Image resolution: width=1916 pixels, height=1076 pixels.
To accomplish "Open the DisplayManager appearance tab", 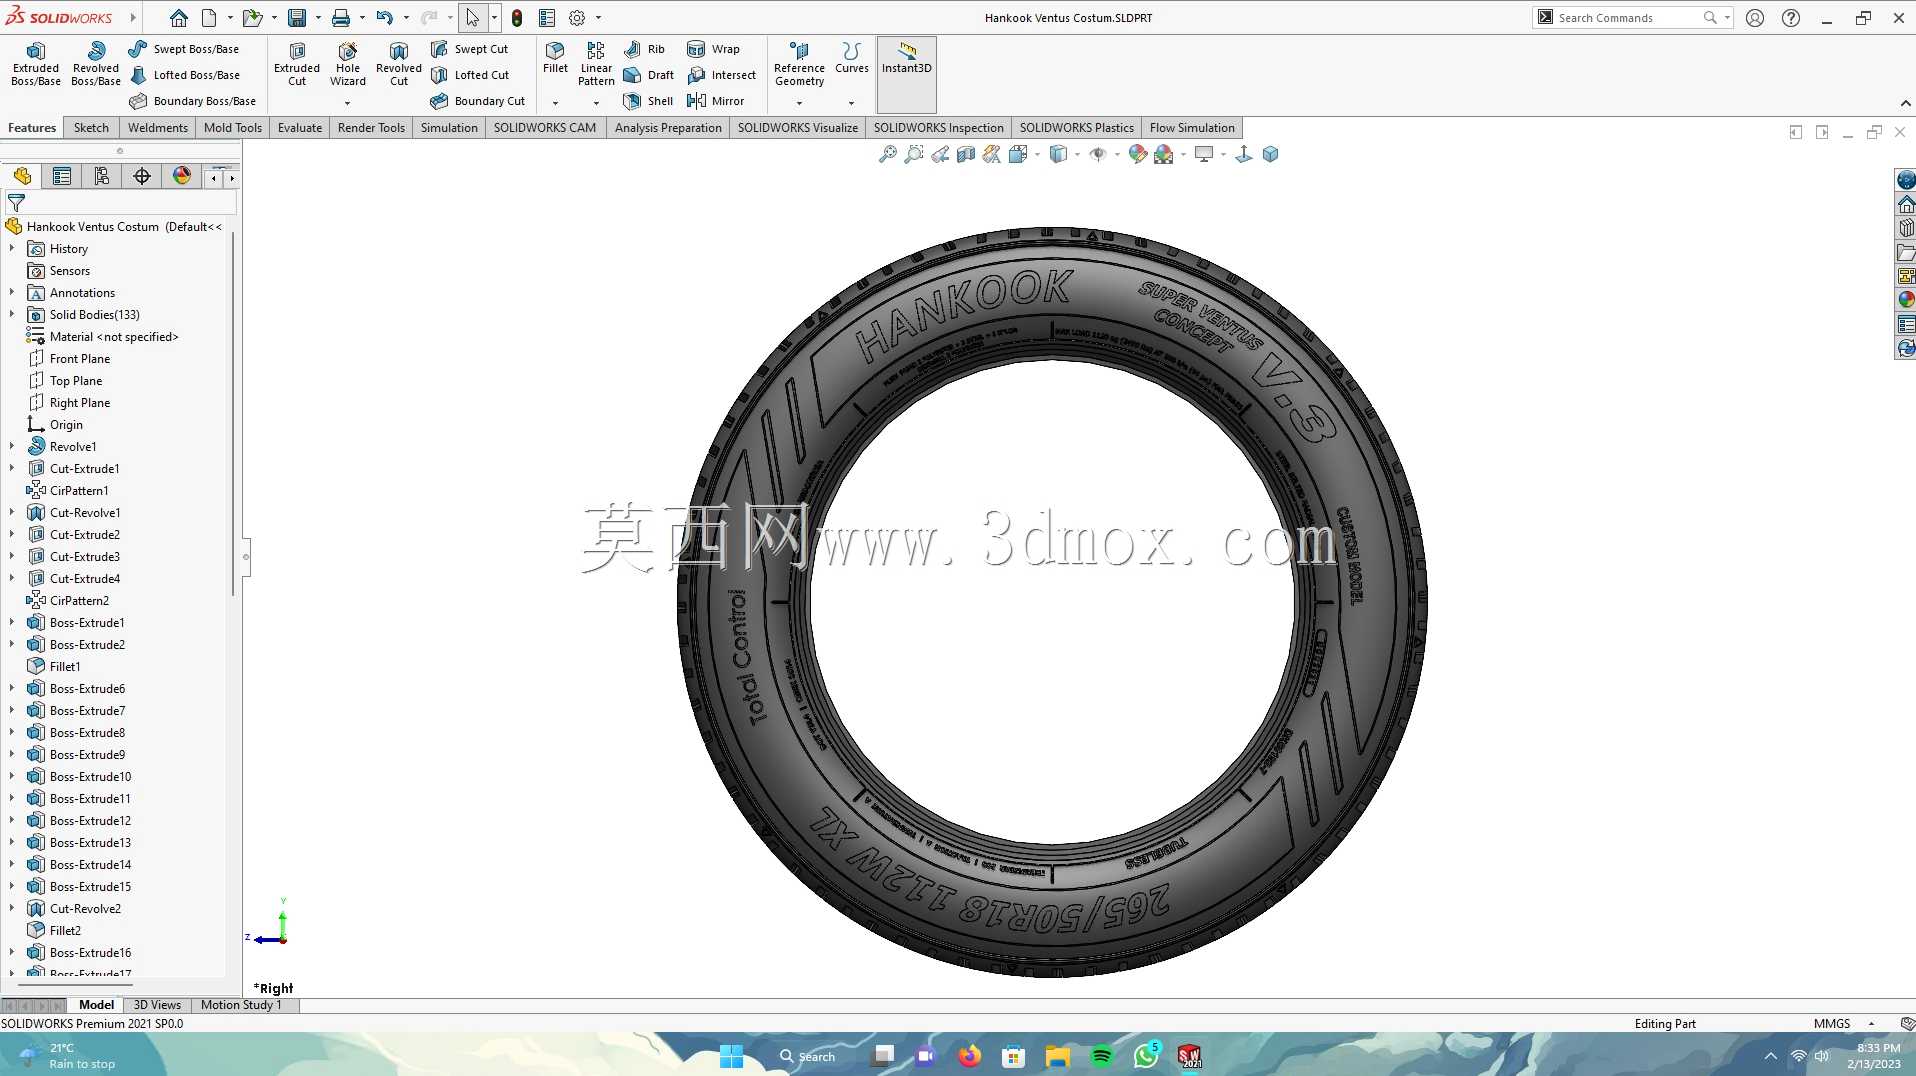I will coord(182,177).
